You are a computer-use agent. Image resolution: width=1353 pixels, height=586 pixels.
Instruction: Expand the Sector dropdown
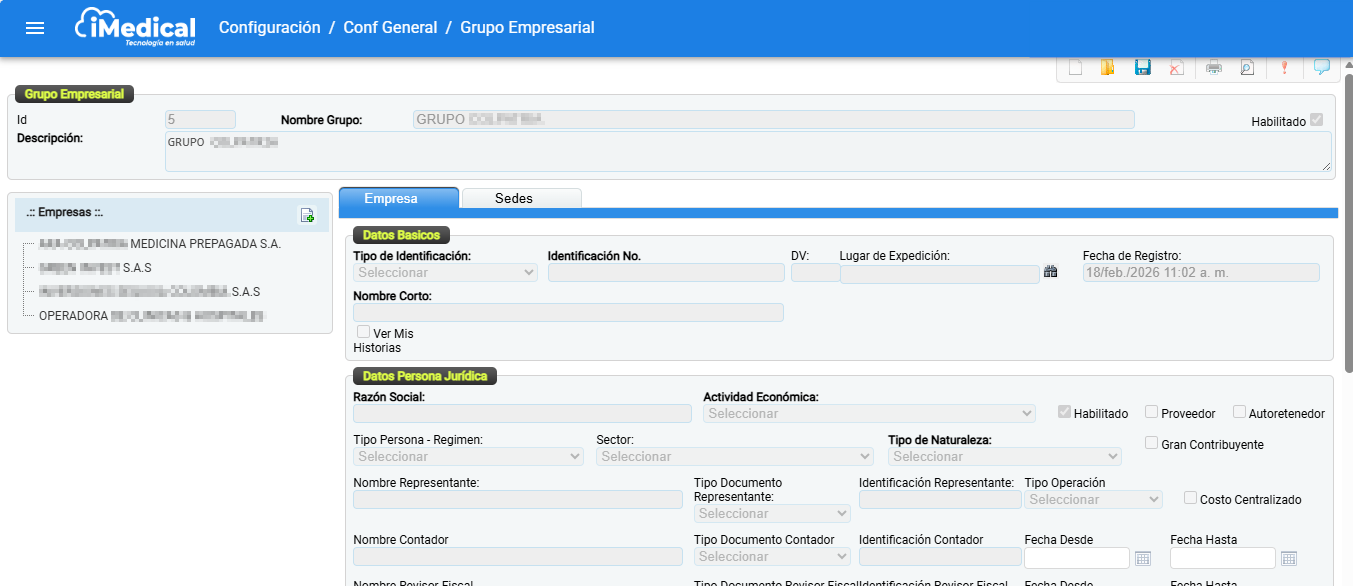point(735,456)
